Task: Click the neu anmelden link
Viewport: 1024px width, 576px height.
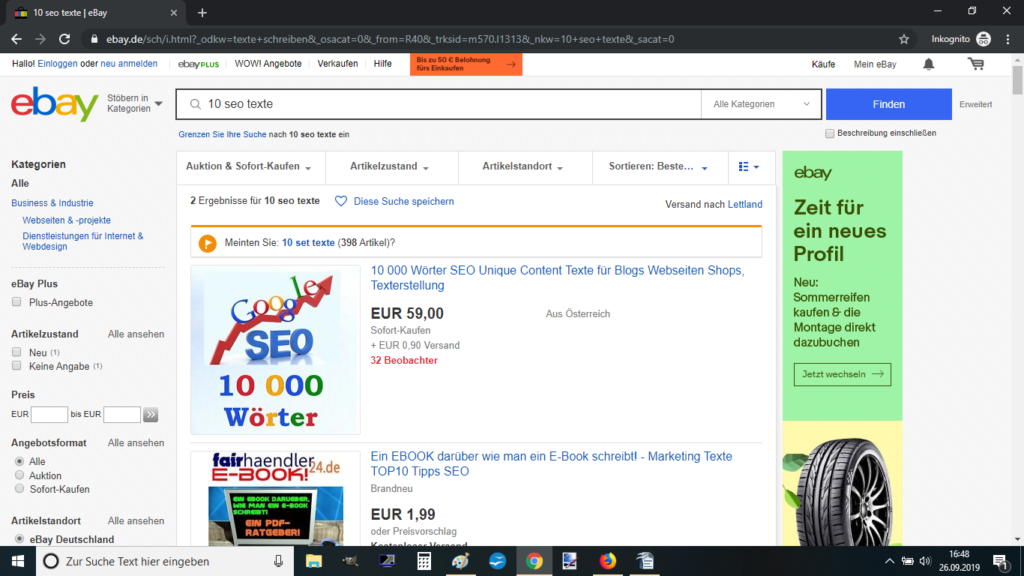Action: tap(129, 63)
